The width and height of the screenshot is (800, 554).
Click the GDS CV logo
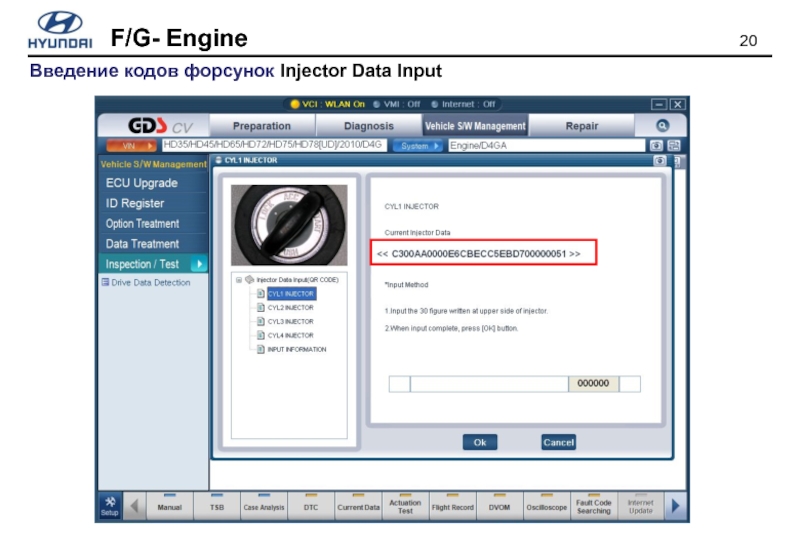click(160, 126)
